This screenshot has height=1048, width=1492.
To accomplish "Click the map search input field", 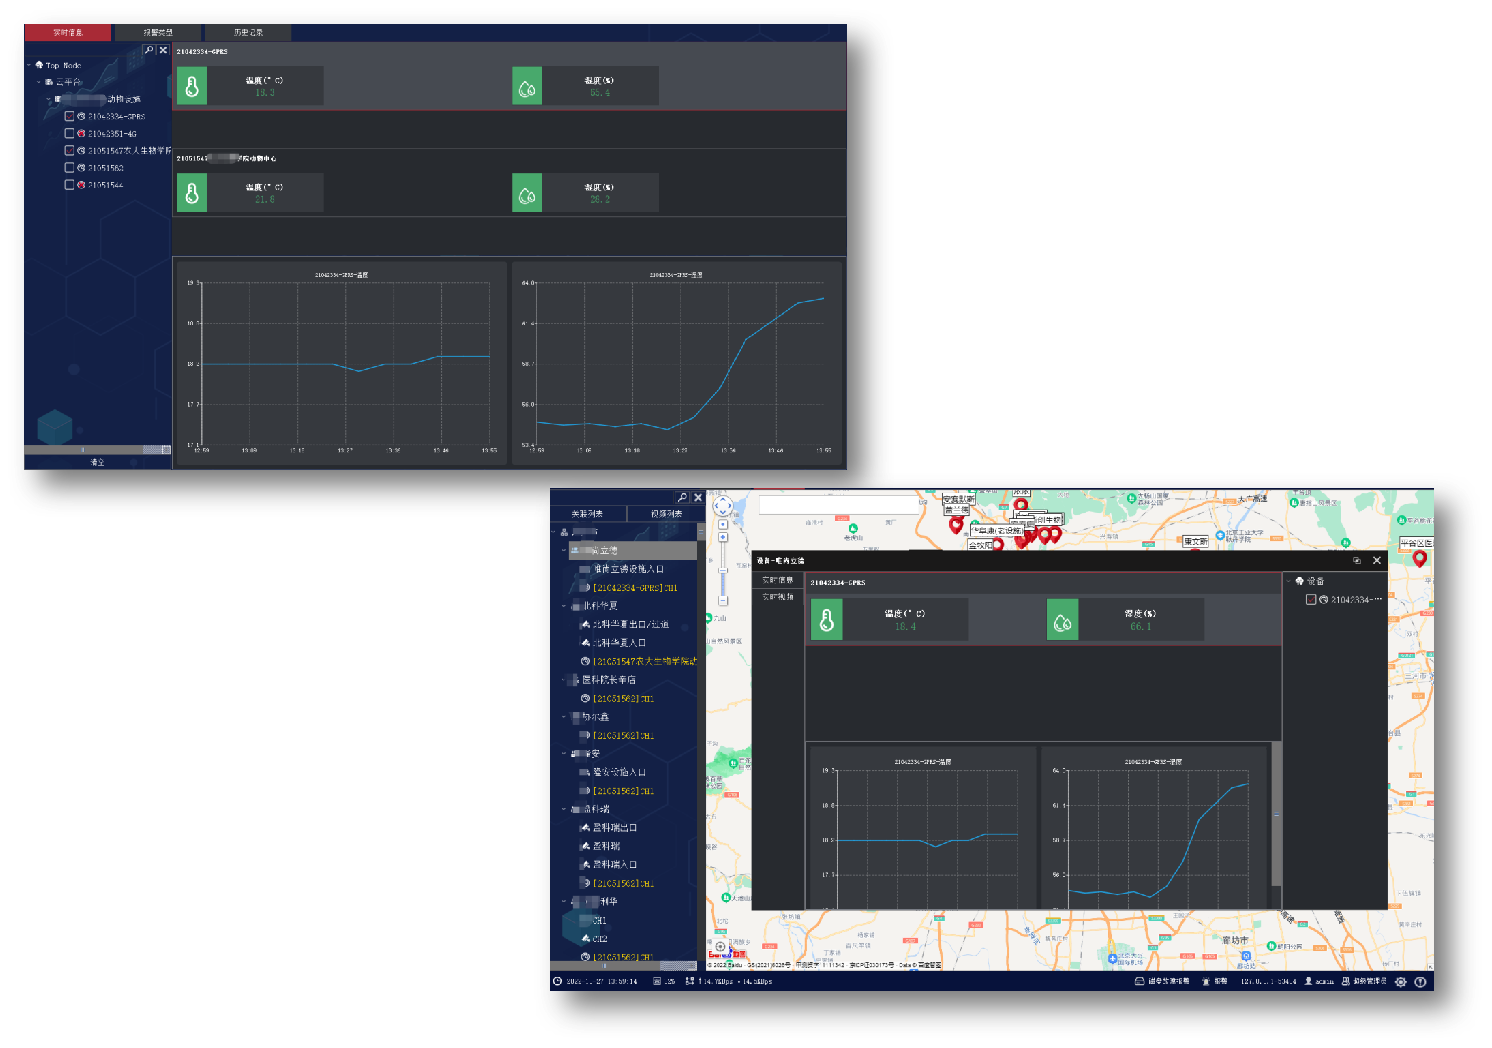I will [x=838, y=505].
